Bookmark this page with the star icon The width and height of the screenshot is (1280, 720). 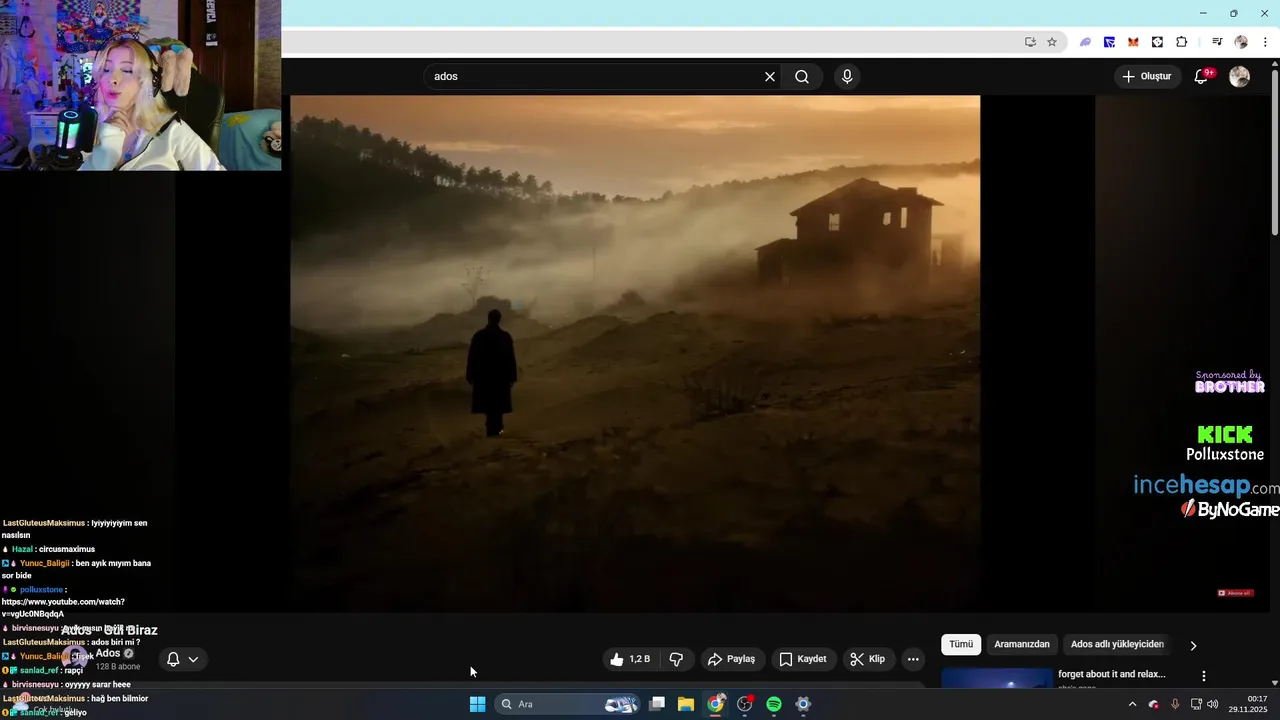[x=1052, y=42]
